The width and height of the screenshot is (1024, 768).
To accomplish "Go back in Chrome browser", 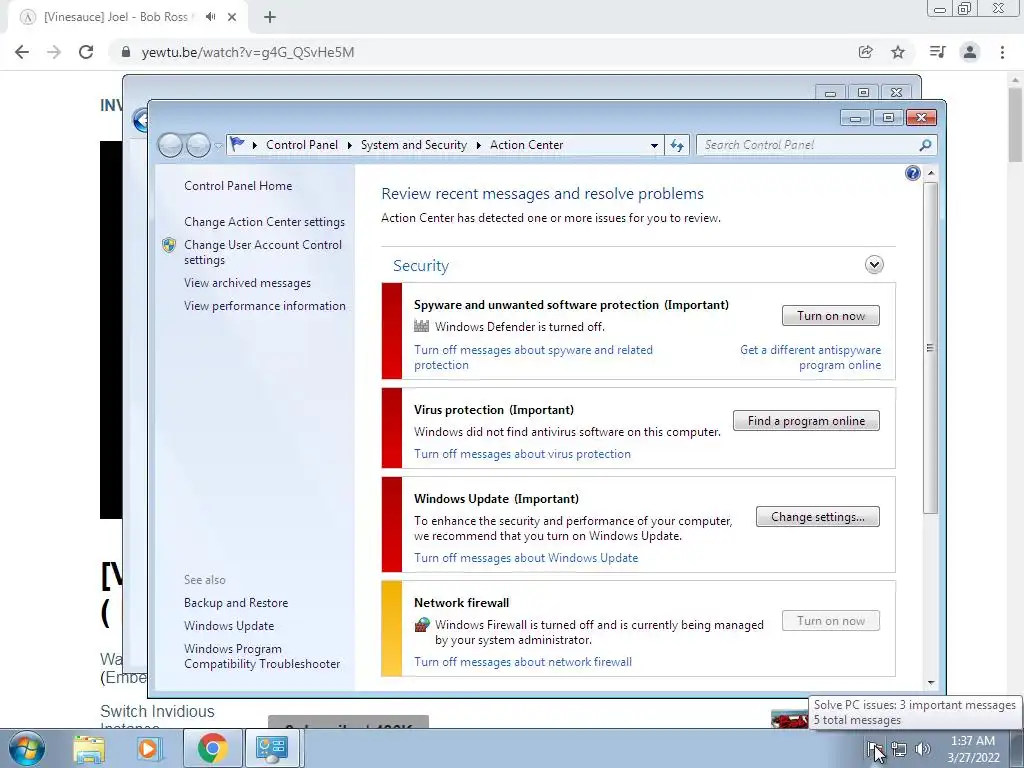I will (22, 52).
